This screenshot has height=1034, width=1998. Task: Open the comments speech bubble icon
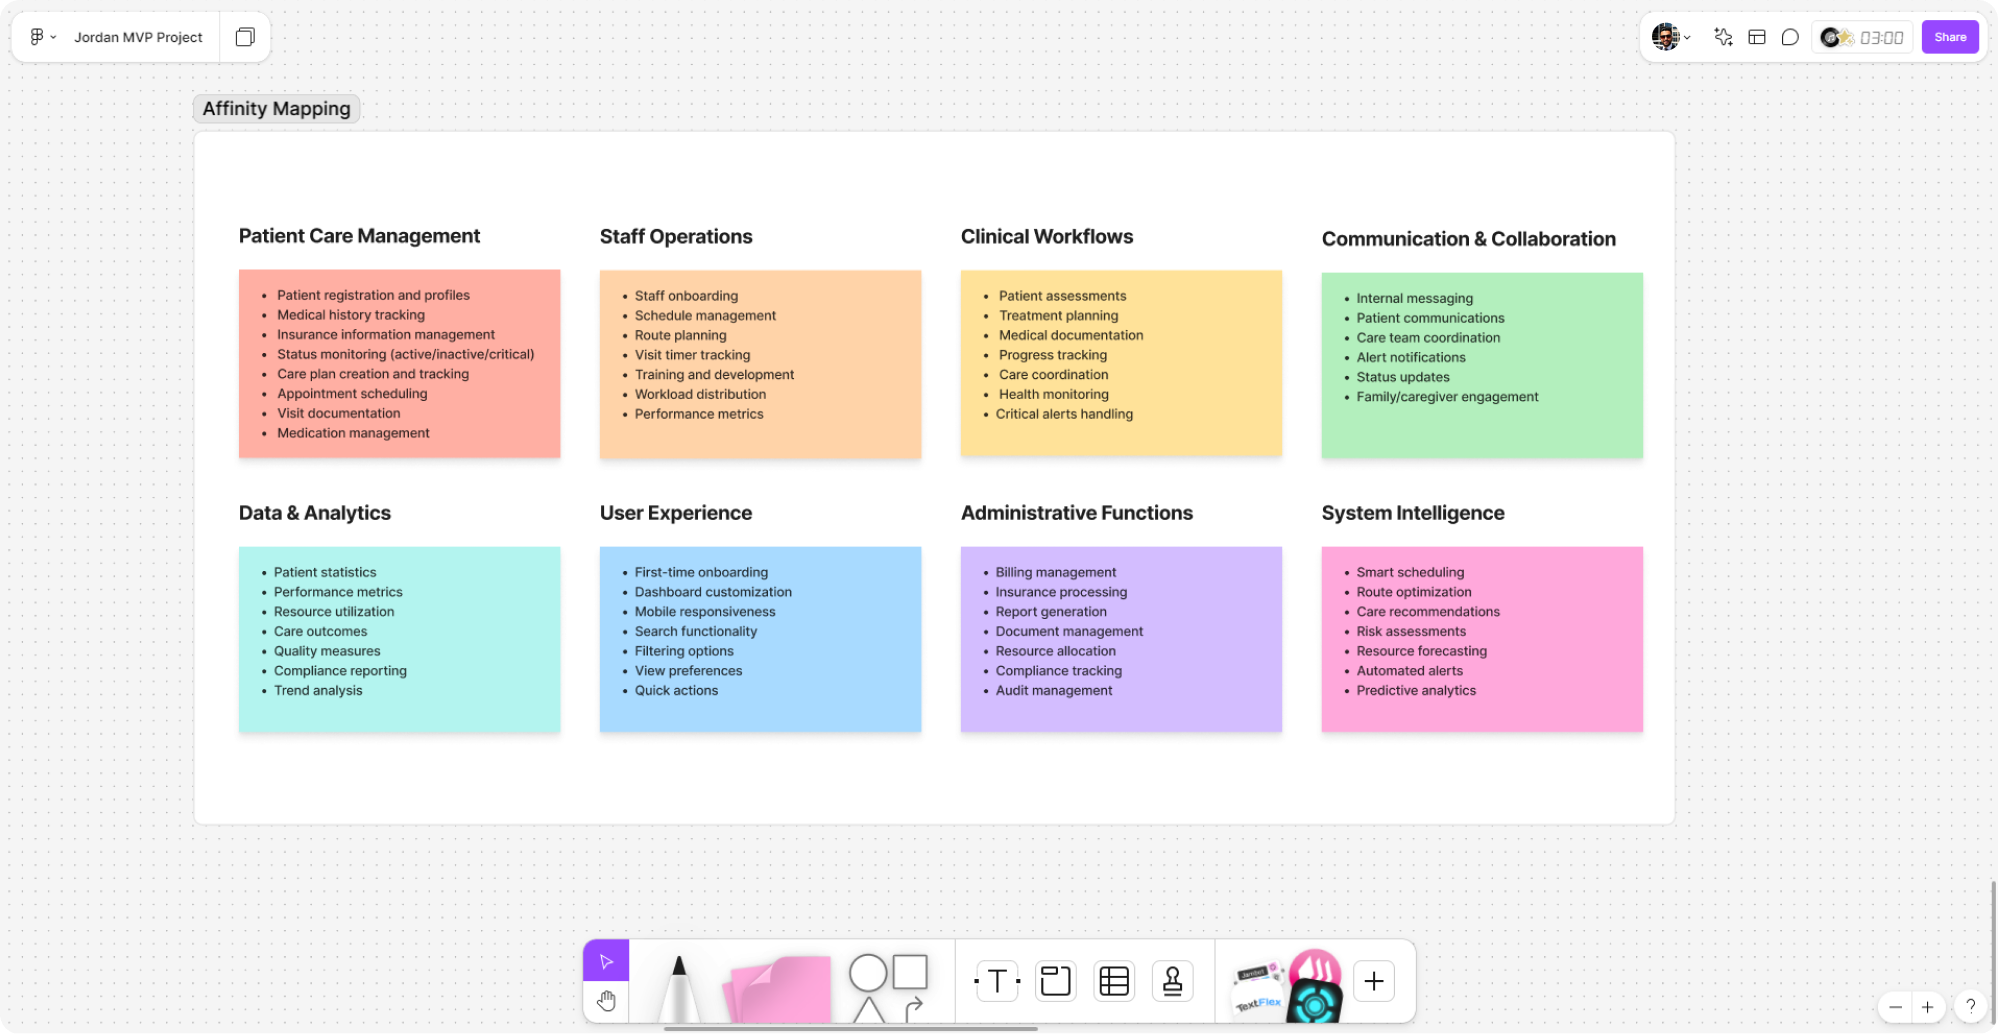1790,37
